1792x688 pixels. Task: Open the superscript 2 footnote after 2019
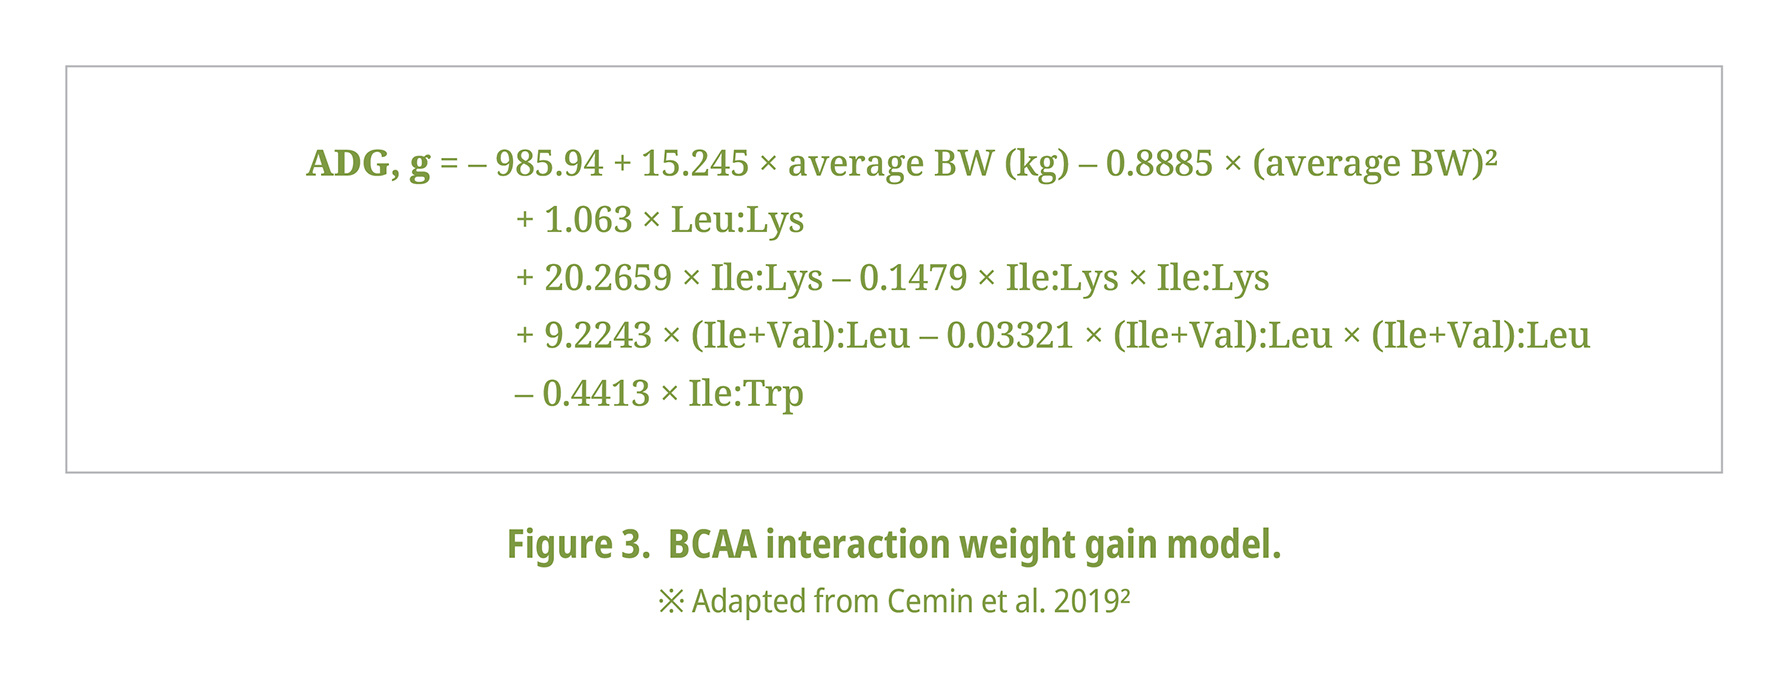[1125, 593]
